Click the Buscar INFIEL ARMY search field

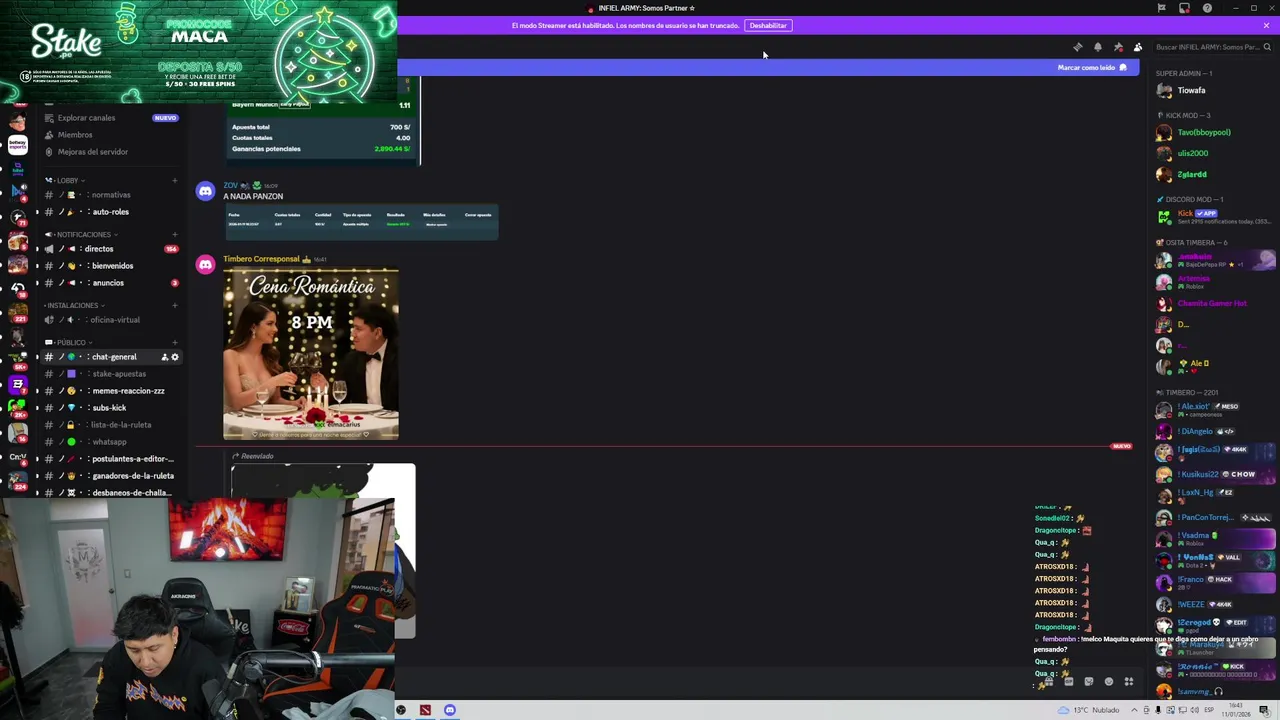(x=1213, y=47)
